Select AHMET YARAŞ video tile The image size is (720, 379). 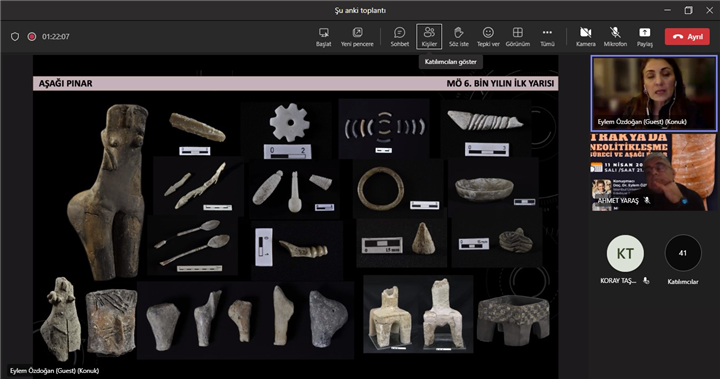click(x=653, y=172)
